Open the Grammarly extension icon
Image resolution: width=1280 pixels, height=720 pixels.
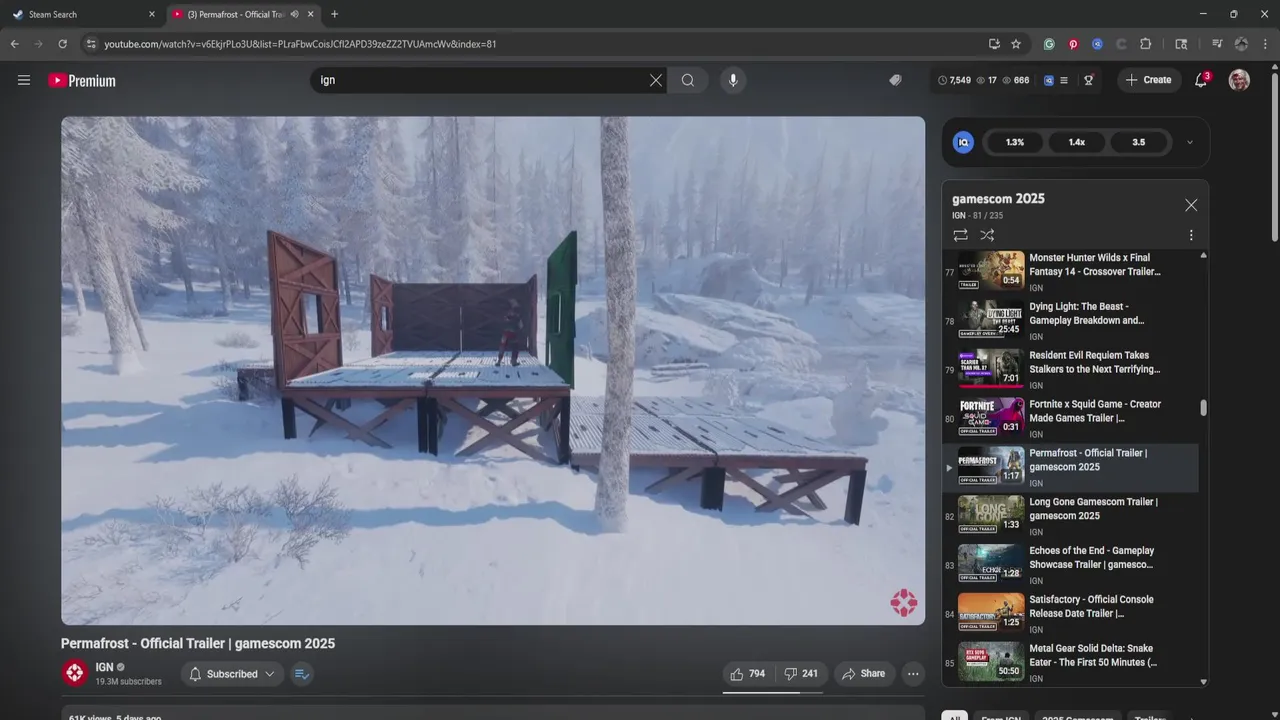[x=1049, y=44]
